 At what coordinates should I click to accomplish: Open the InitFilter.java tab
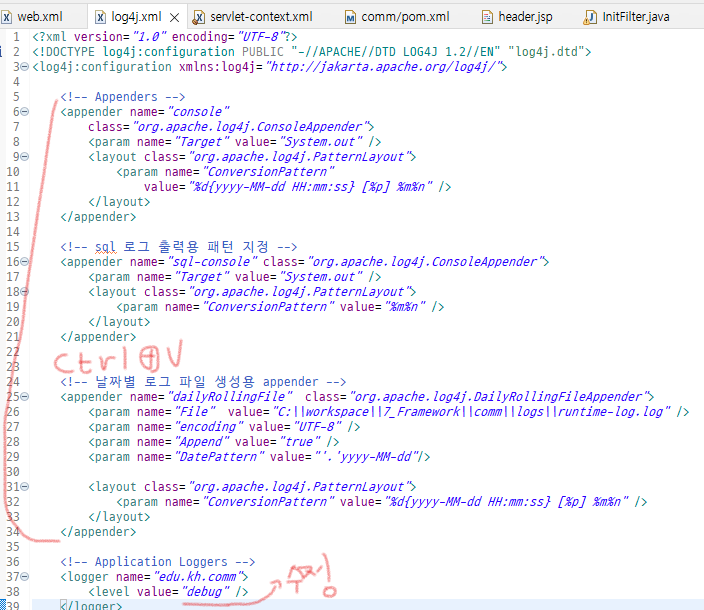coord(636,17)
